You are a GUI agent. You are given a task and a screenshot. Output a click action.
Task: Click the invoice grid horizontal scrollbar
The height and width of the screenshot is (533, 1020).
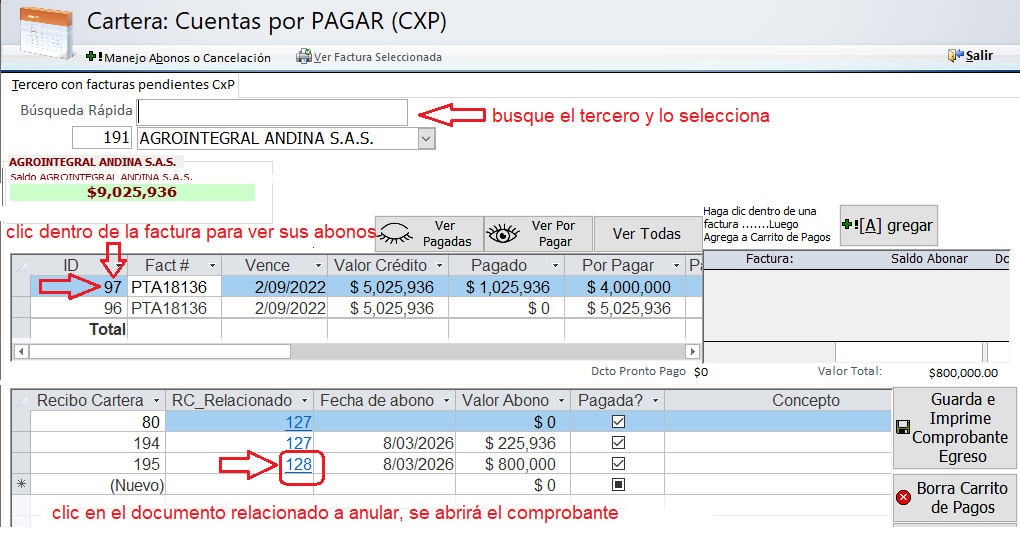[x=160, y=352]
